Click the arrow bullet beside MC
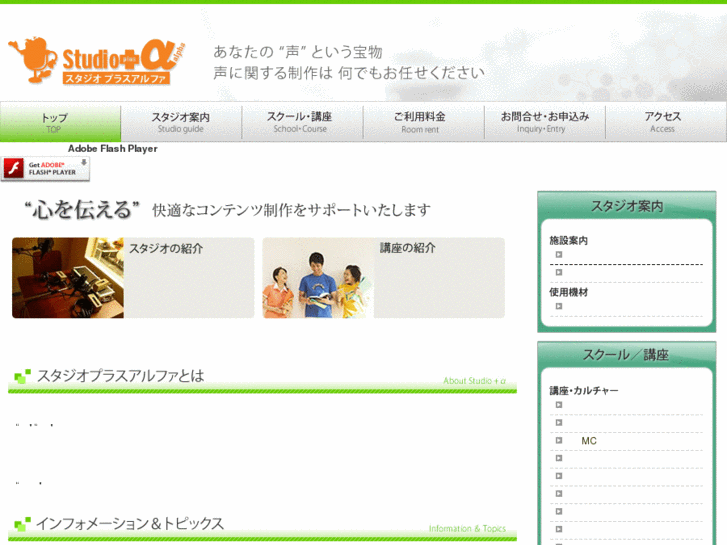Screen dimensions: 727x545 559,440
